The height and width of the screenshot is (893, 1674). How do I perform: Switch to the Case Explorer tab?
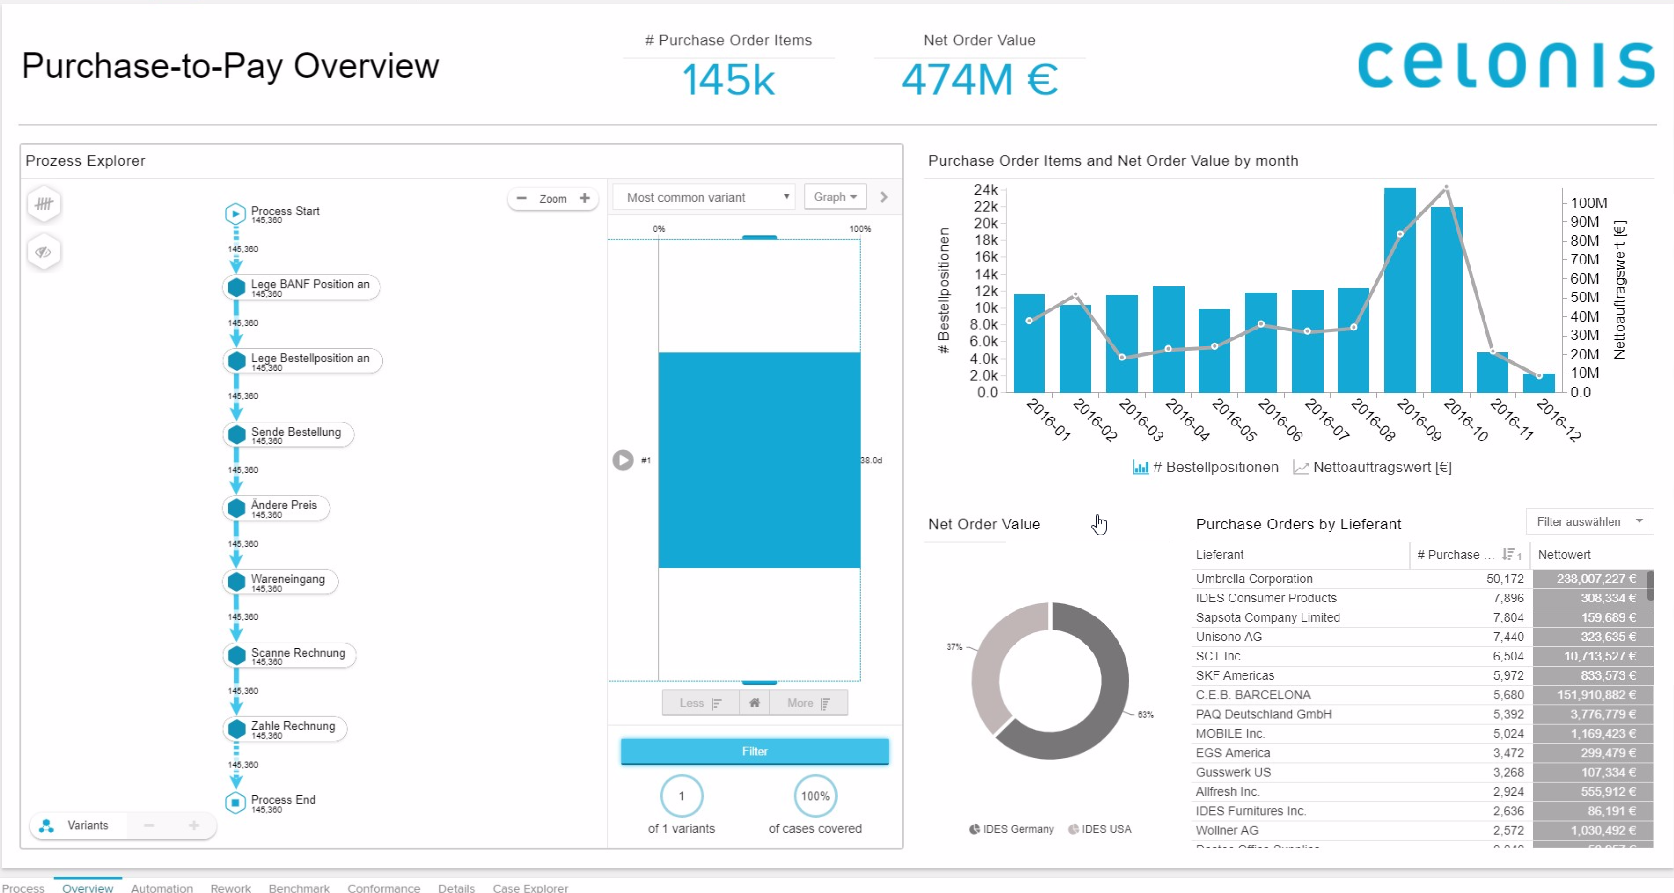click(530, 888)
